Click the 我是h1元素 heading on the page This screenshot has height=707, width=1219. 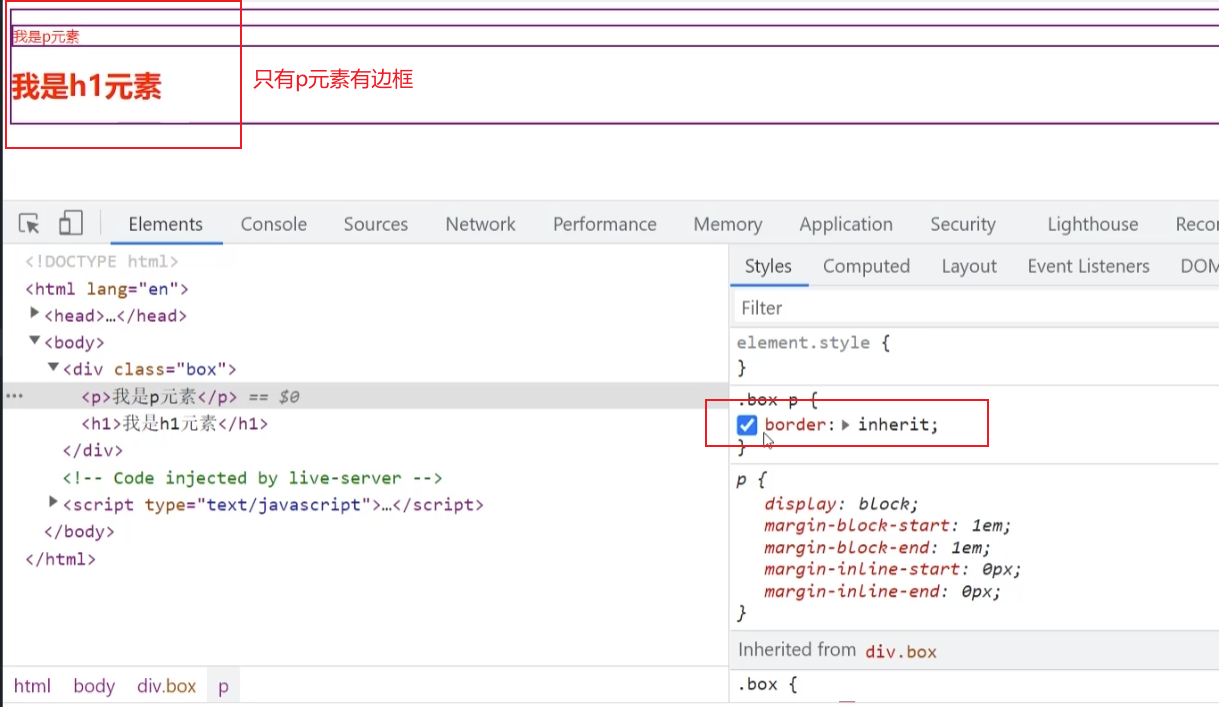(86, 87)
